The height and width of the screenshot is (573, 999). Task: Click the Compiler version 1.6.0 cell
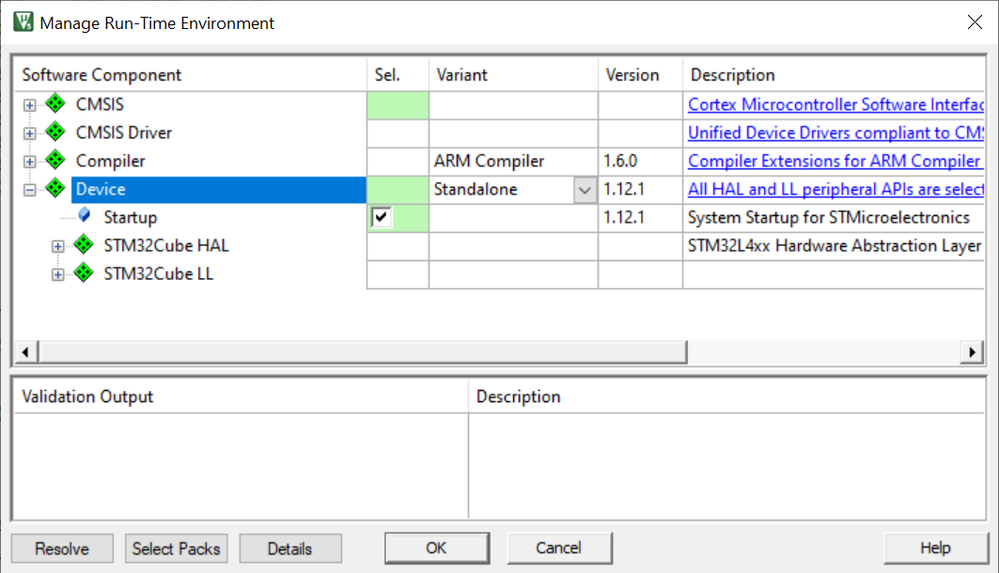pos(640,161)
